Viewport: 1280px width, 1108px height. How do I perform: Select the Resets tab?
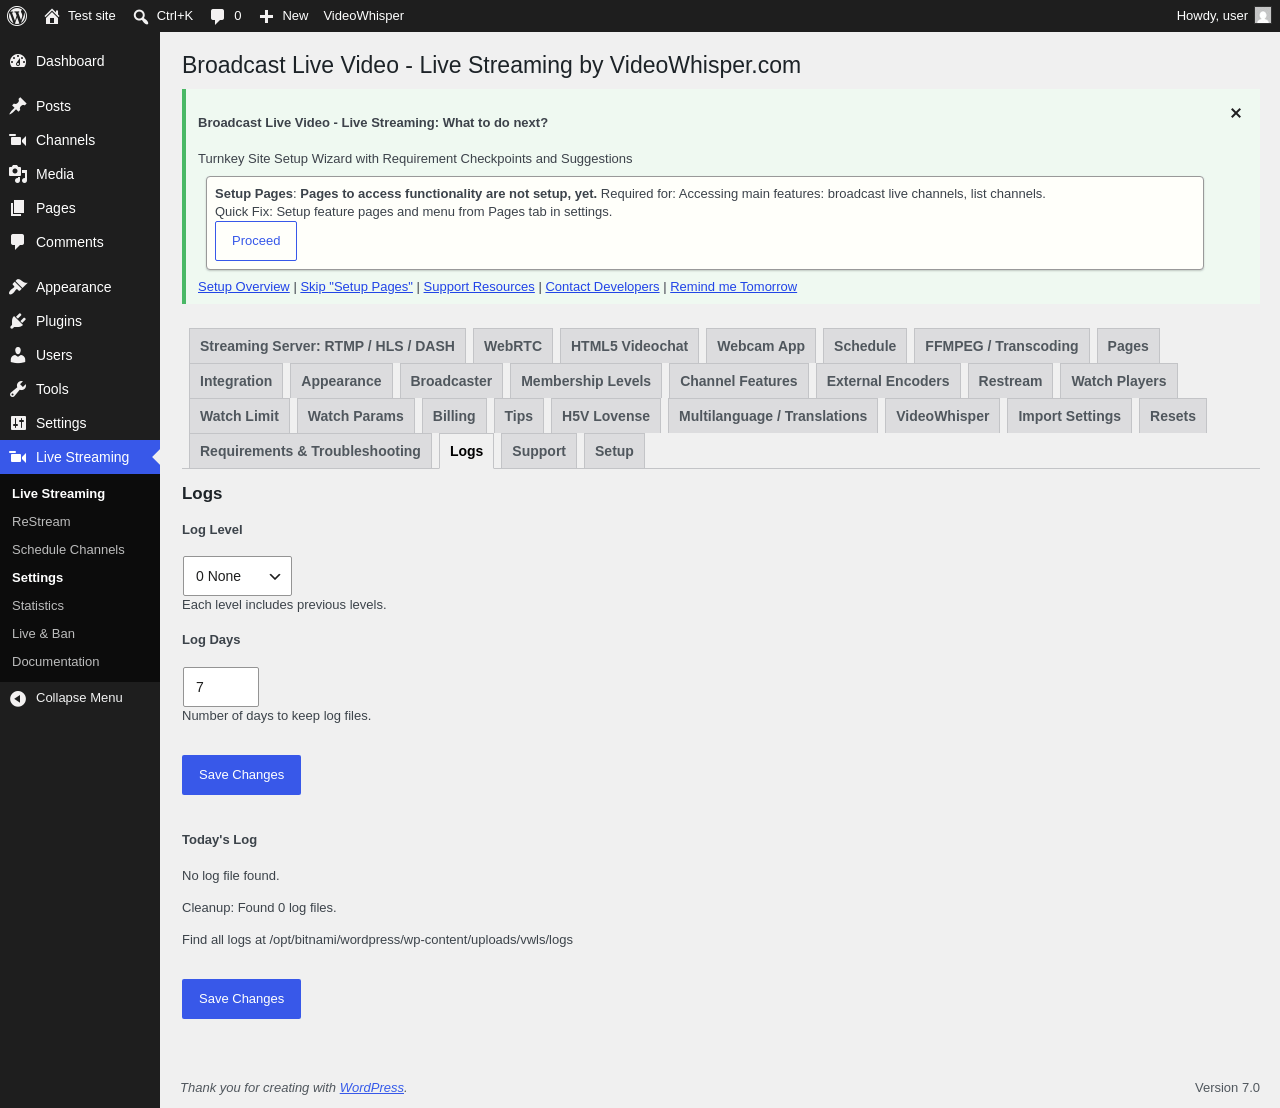point(1173,416)
